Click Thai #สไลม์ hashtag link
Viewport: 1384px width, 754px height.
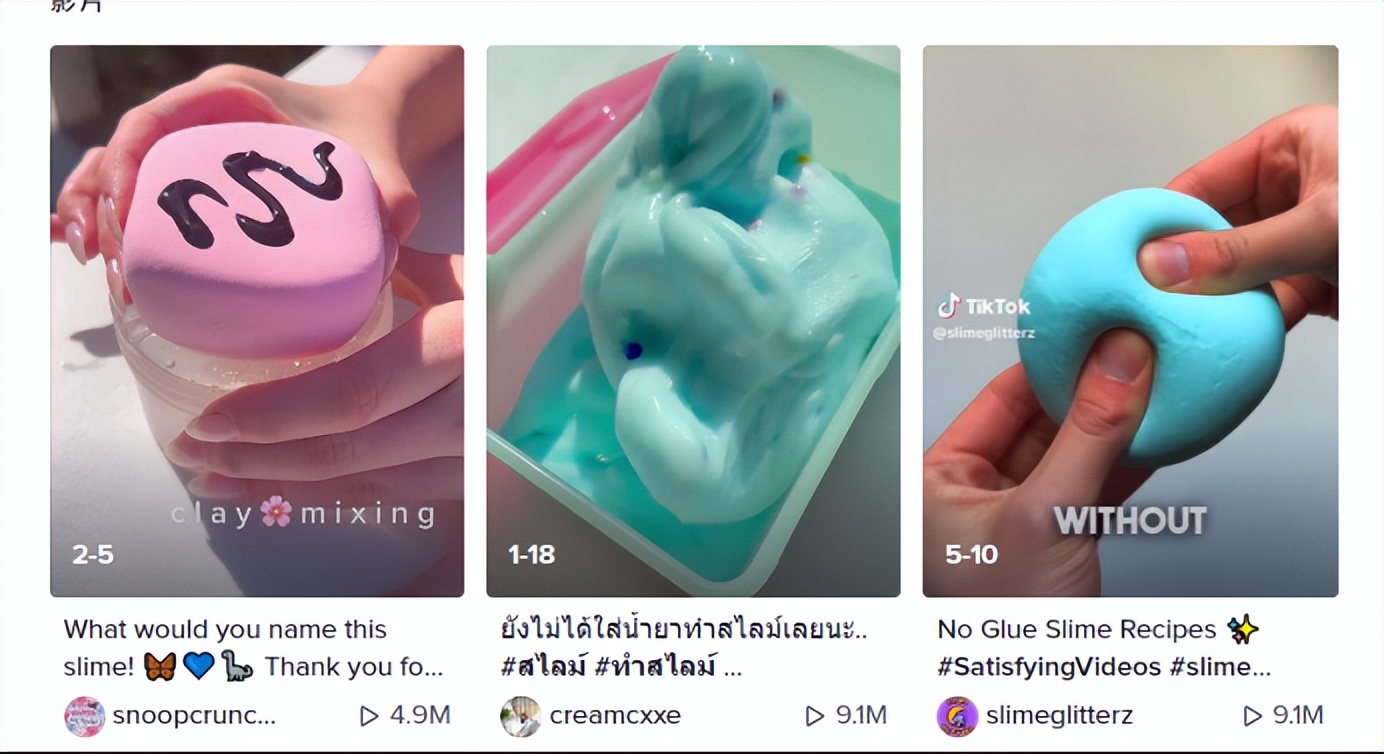[x=542, y=667]
